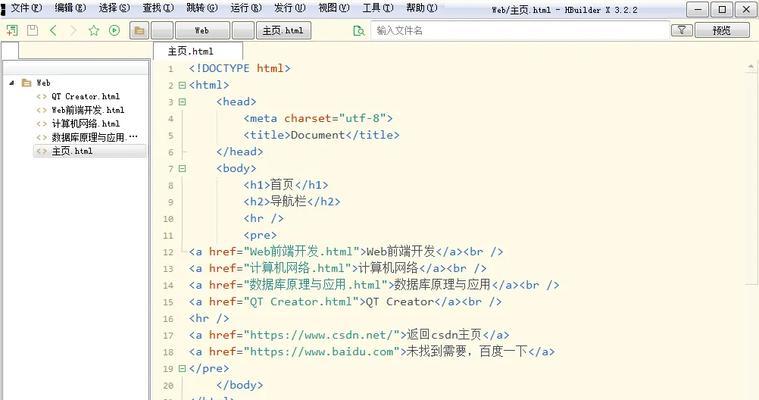Click the new file toolbar icon
759x400 pixels.
12,31
